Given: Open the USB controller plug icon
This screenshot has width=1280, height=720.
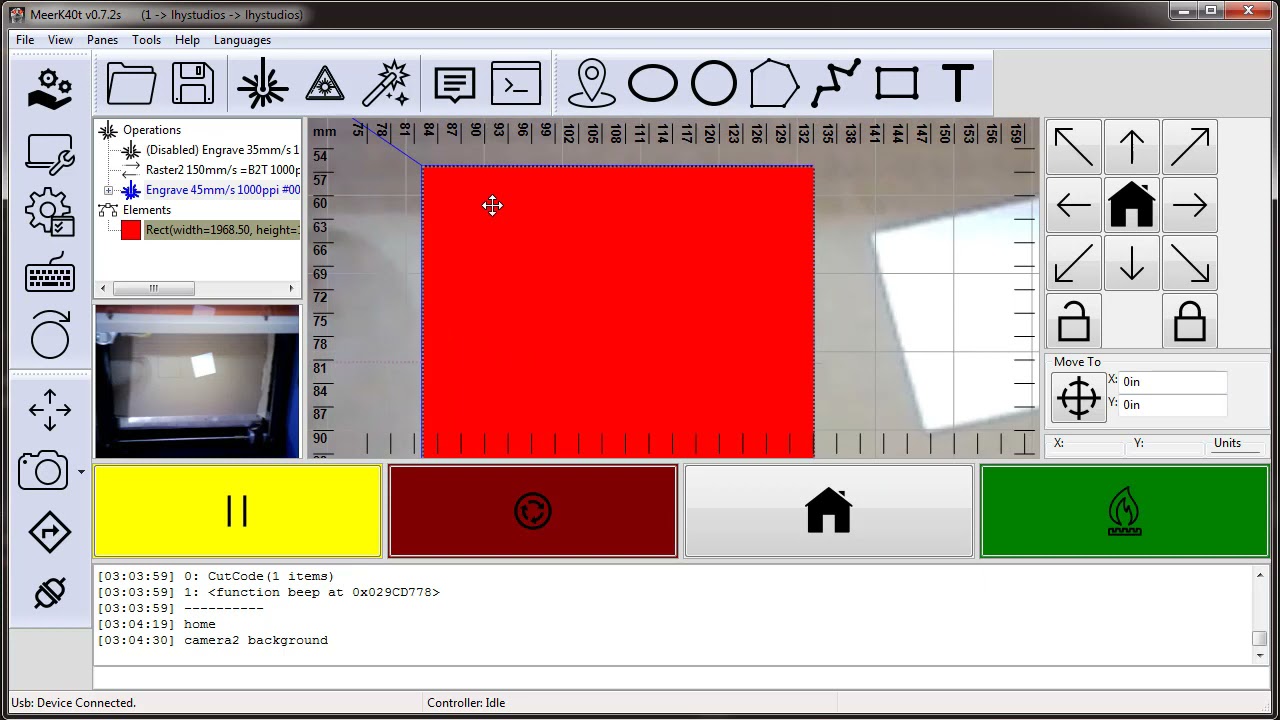Looking at the screenshot, I should (x=50, y=592).
